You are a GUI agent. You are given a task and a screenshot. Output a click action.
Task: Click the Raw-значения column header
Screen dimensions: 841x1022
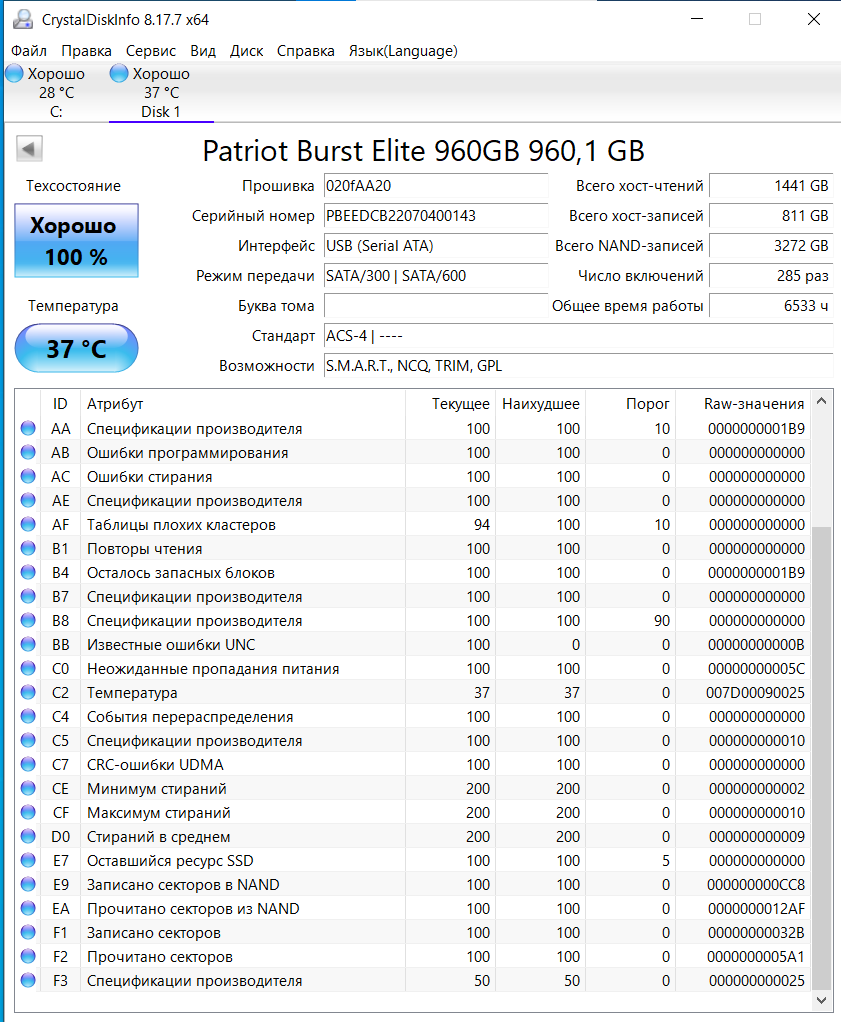pyautogui.click(x=743, y=403)
